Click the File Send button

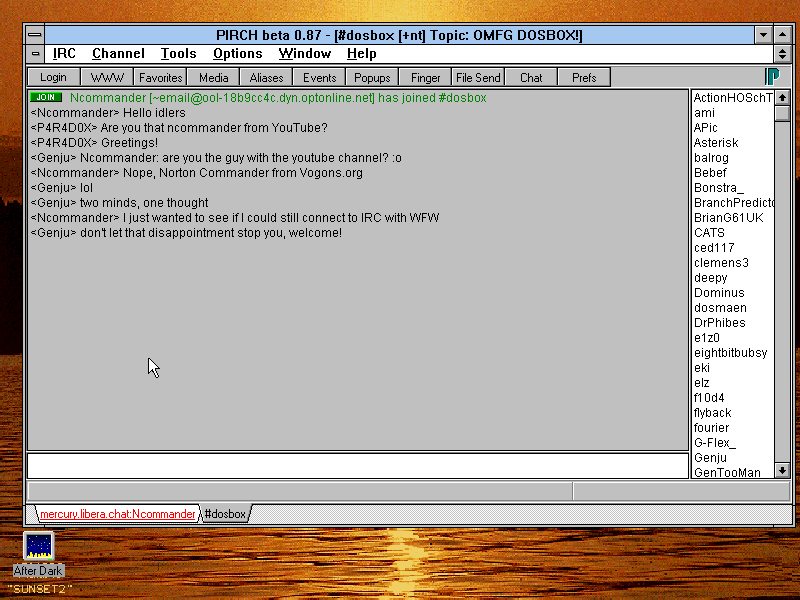pyautogui.click(x=479, y=78)
